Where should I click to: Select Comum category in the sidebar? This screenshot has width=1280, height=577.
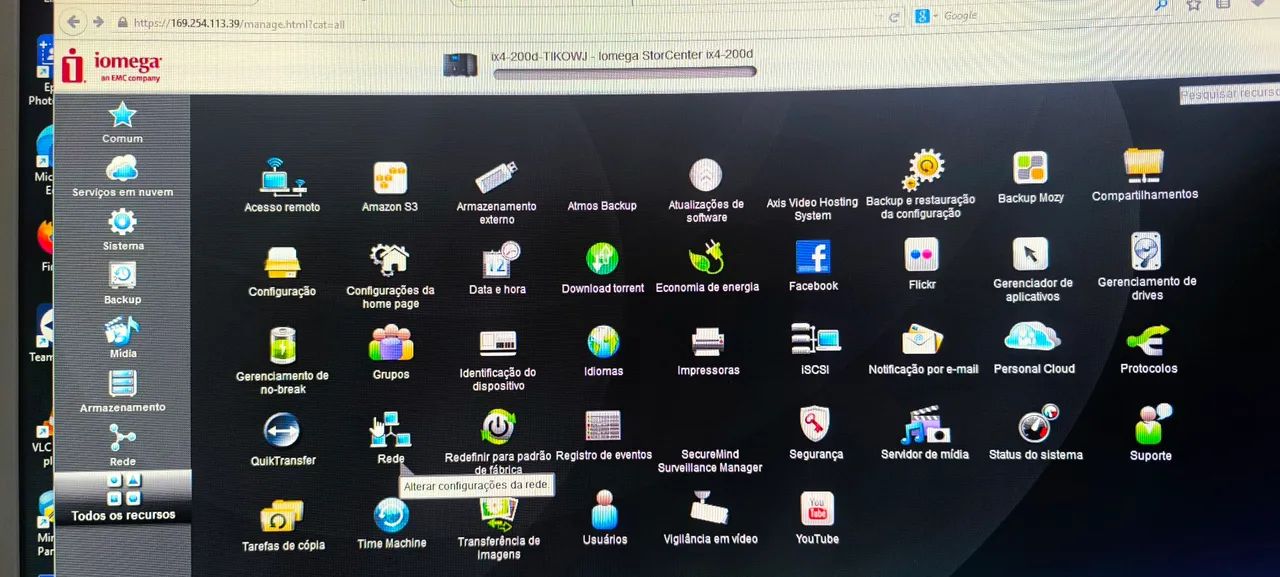(x=122, y=121)
